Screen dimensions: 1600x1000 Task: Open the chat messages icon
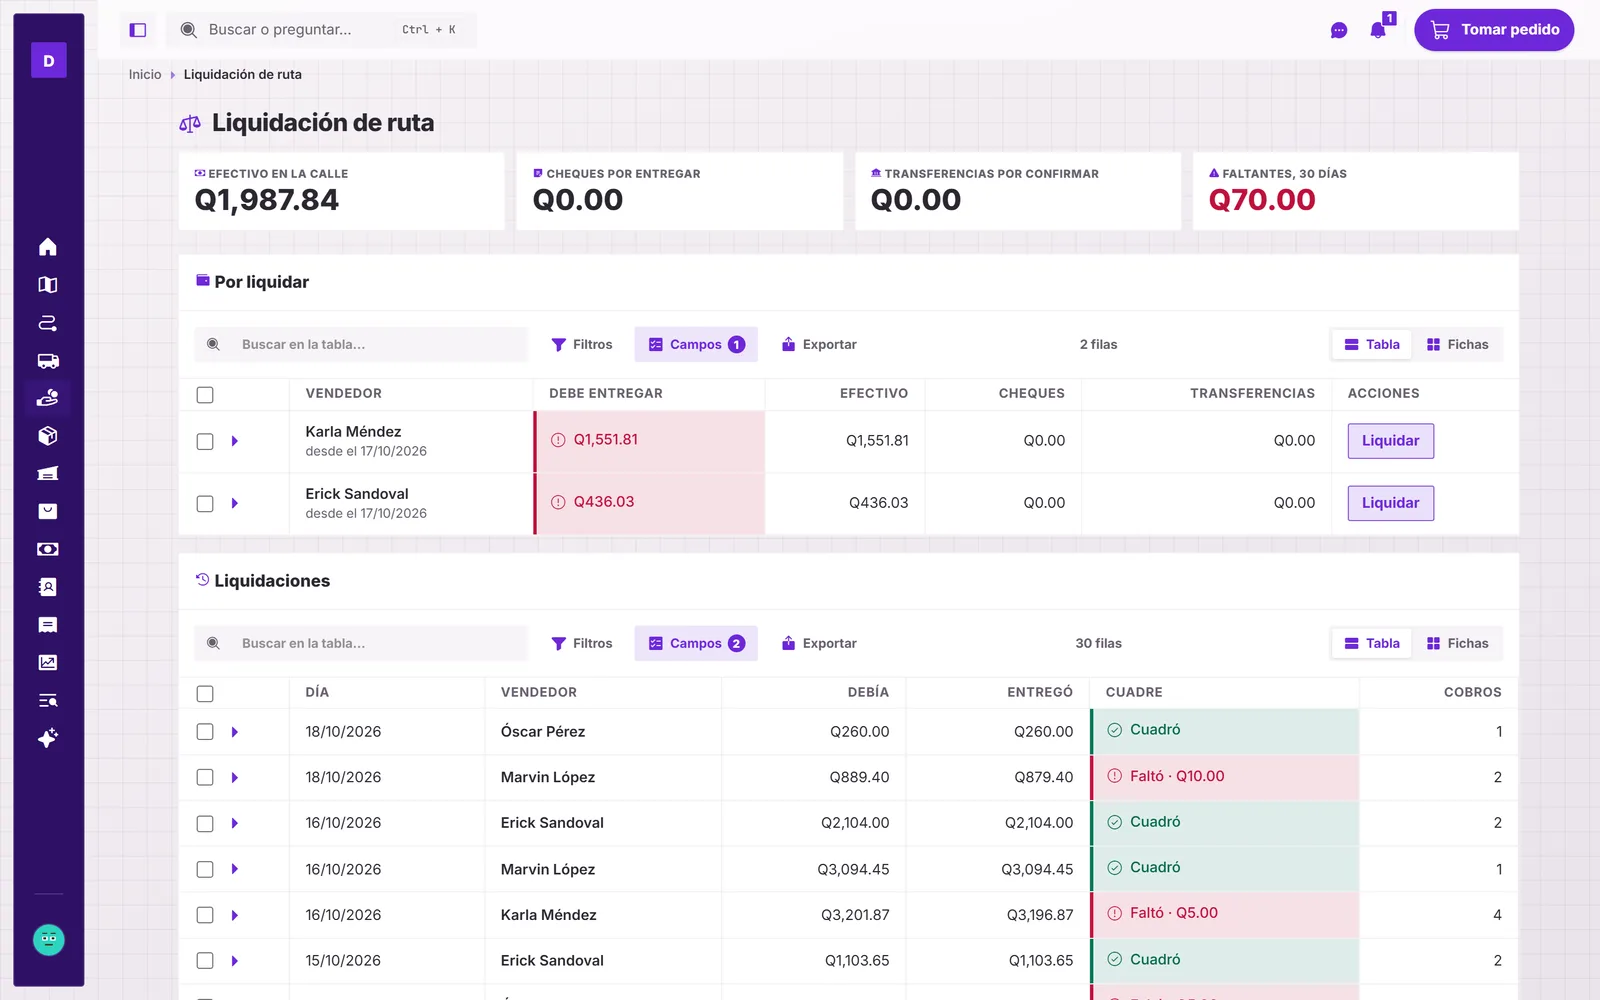point(1339,30)
